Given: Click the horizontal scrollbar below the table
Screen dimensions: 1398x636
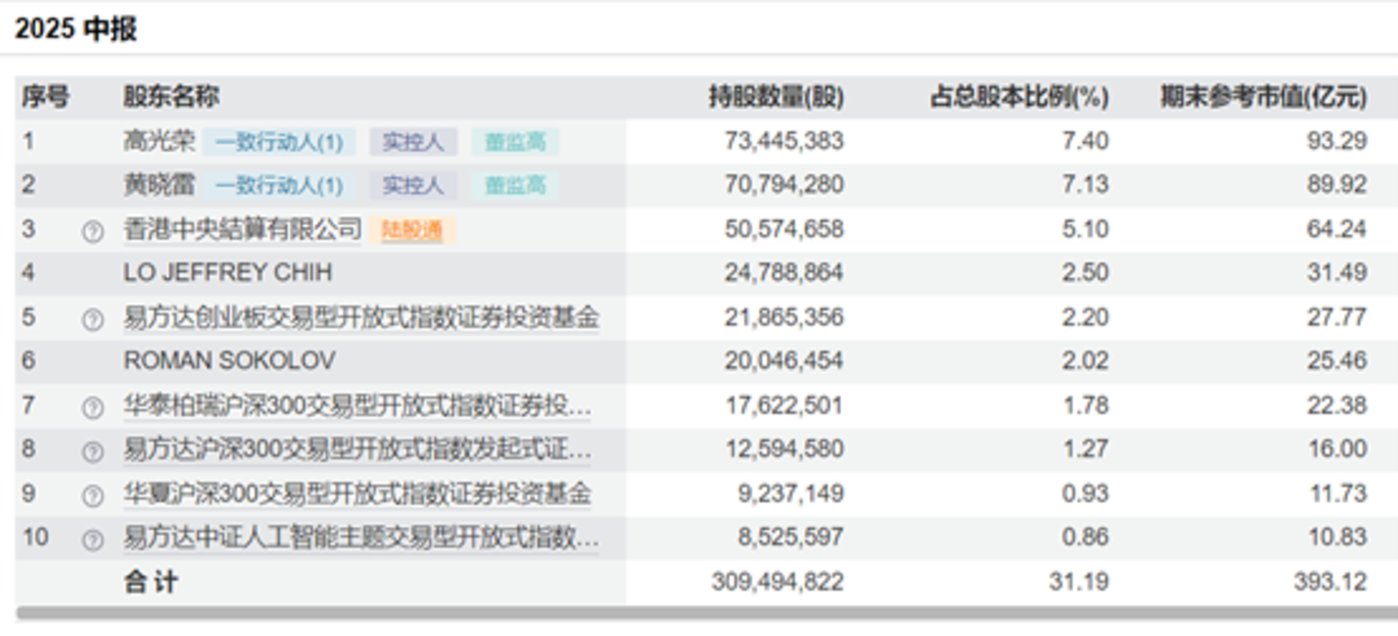Looking at the screenshot, I should [x=699, y=614].
